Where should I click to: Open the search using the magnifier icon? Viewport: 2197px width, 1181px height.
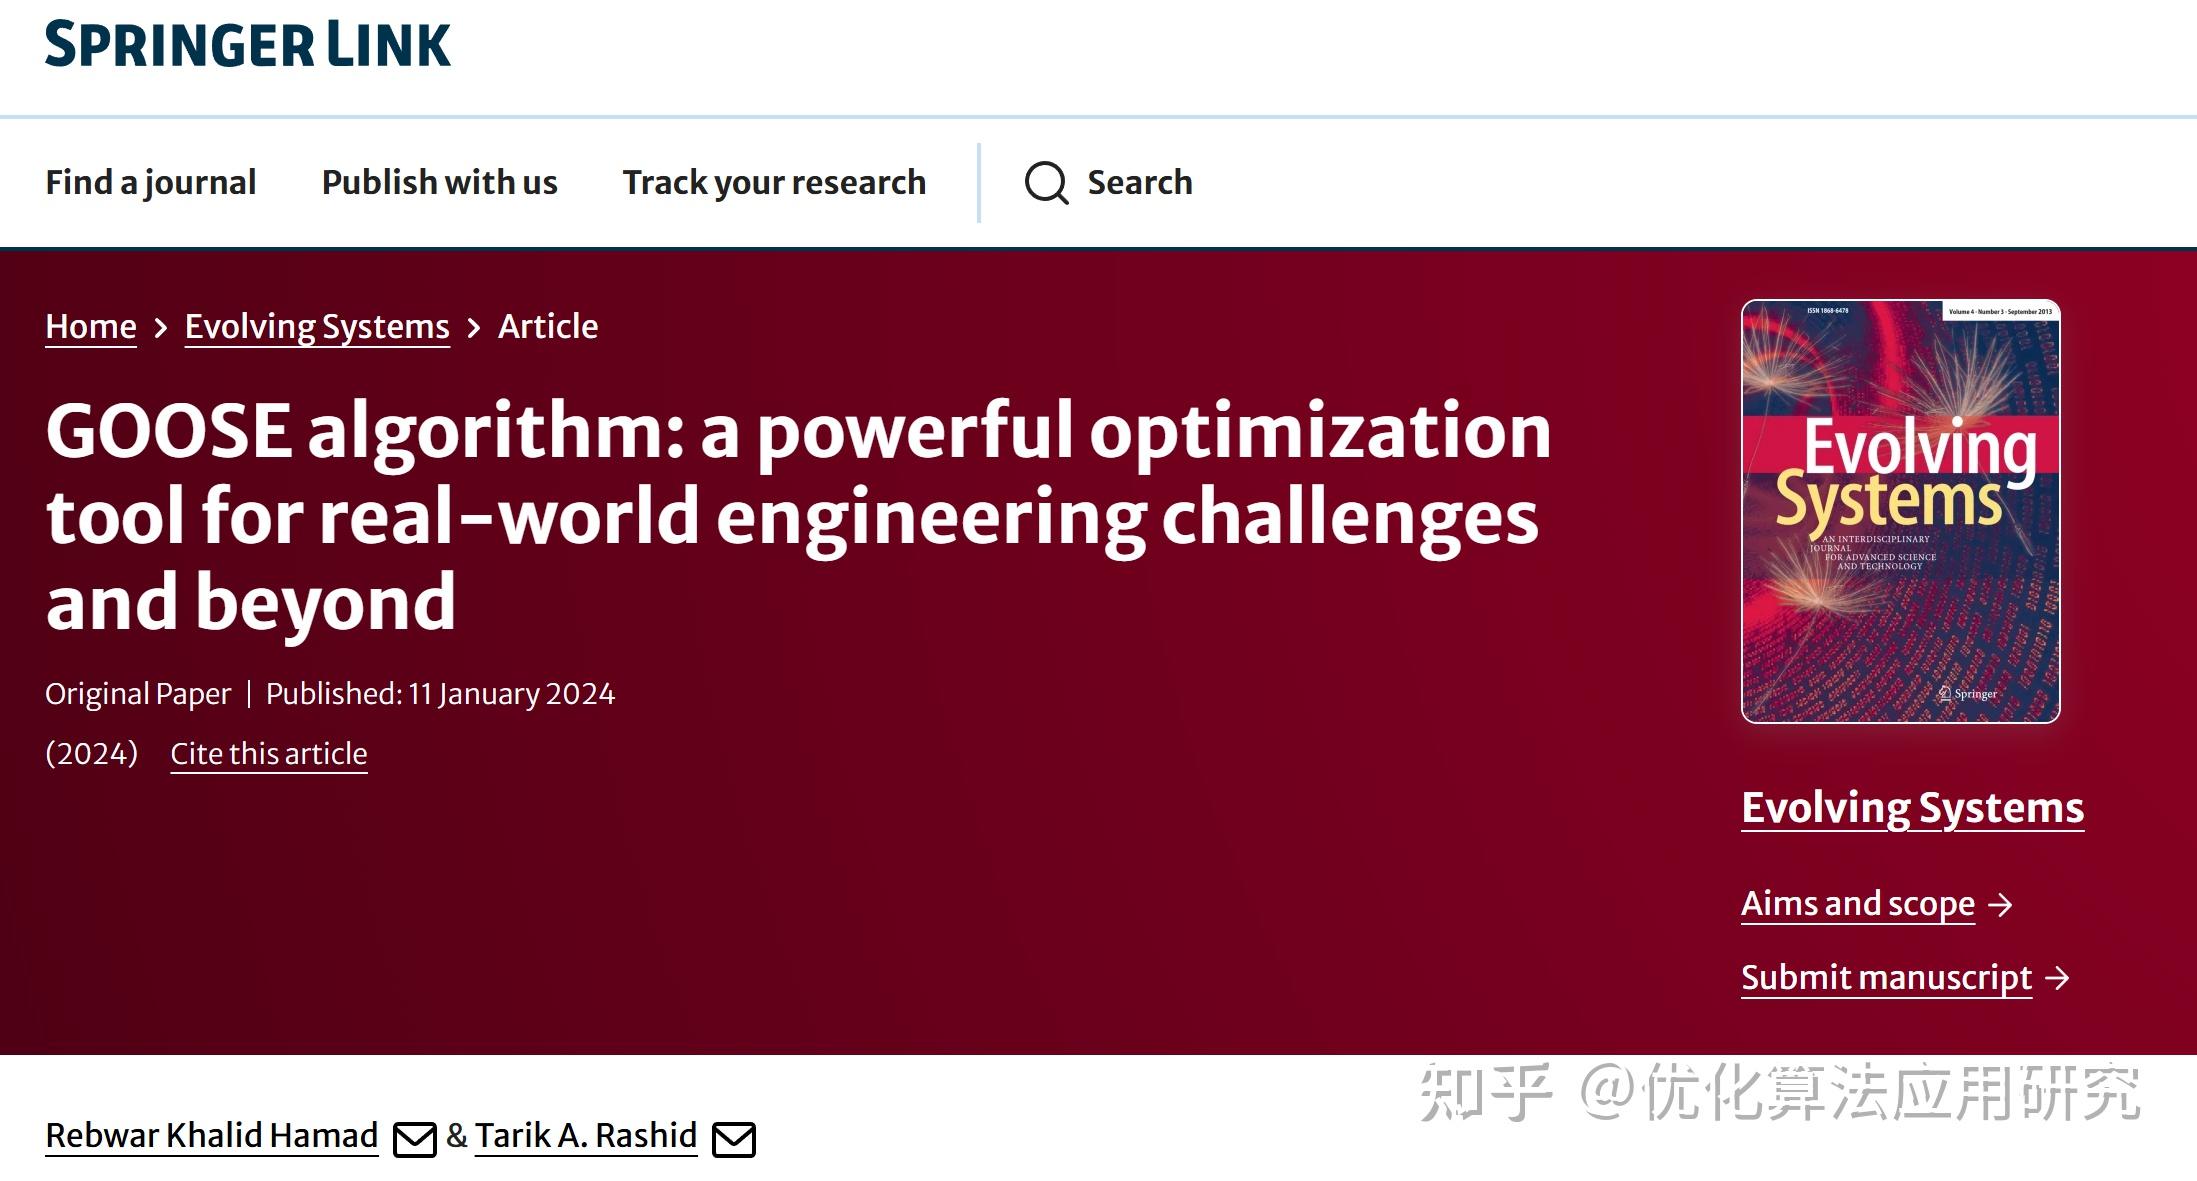click(1046, 183)
